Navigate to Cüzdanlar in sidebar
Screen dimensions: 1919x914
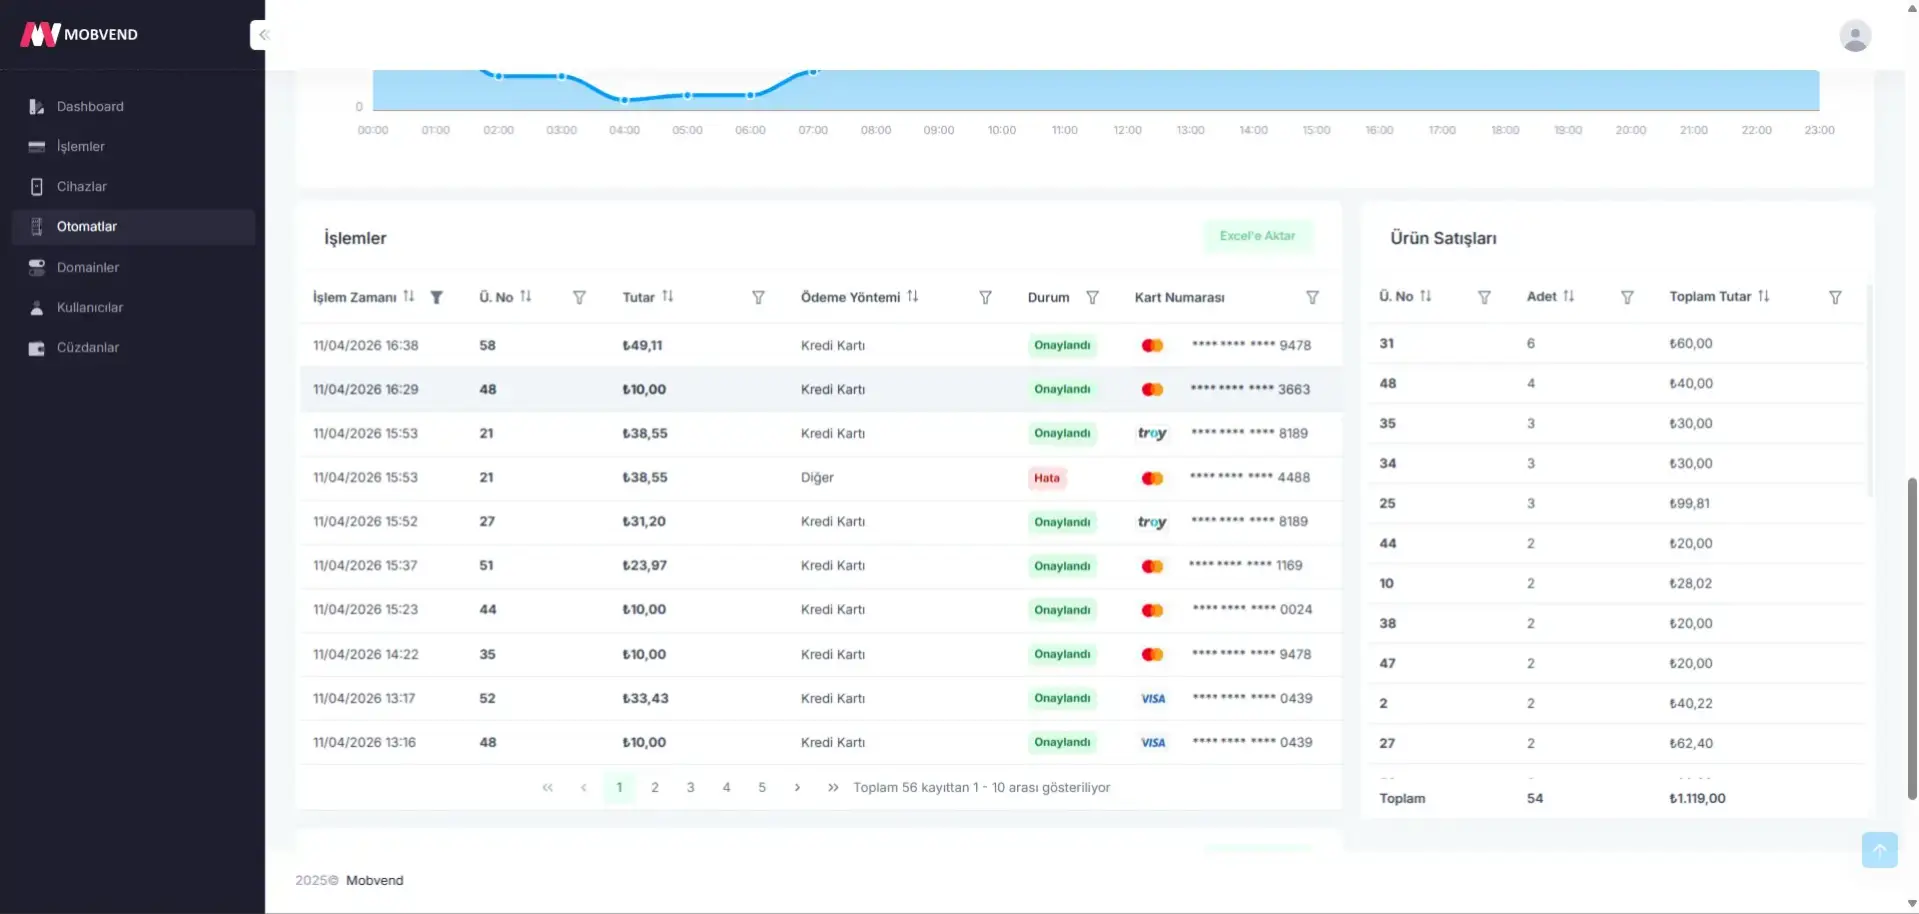[88, 348]
